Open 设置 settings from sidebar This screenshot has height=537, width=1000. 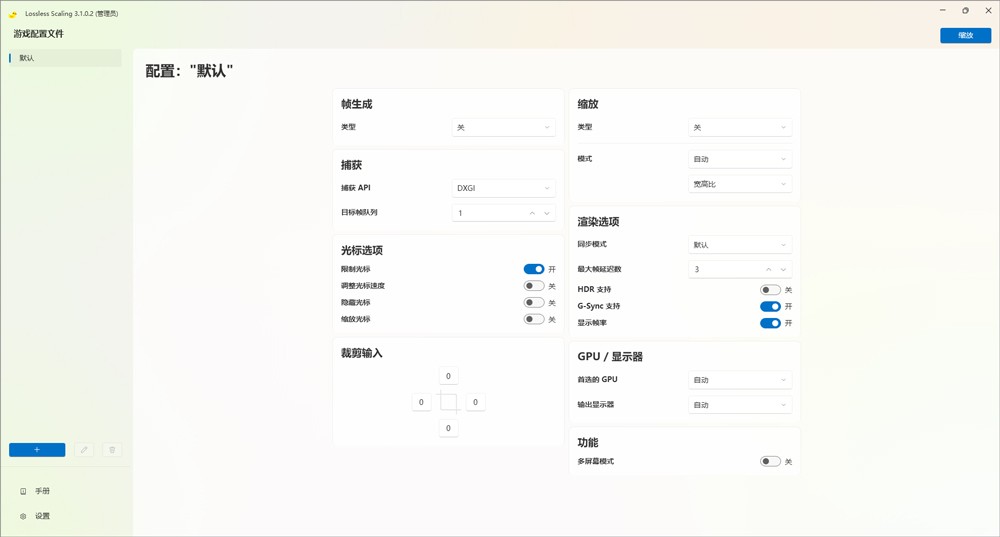pos(42,516)
